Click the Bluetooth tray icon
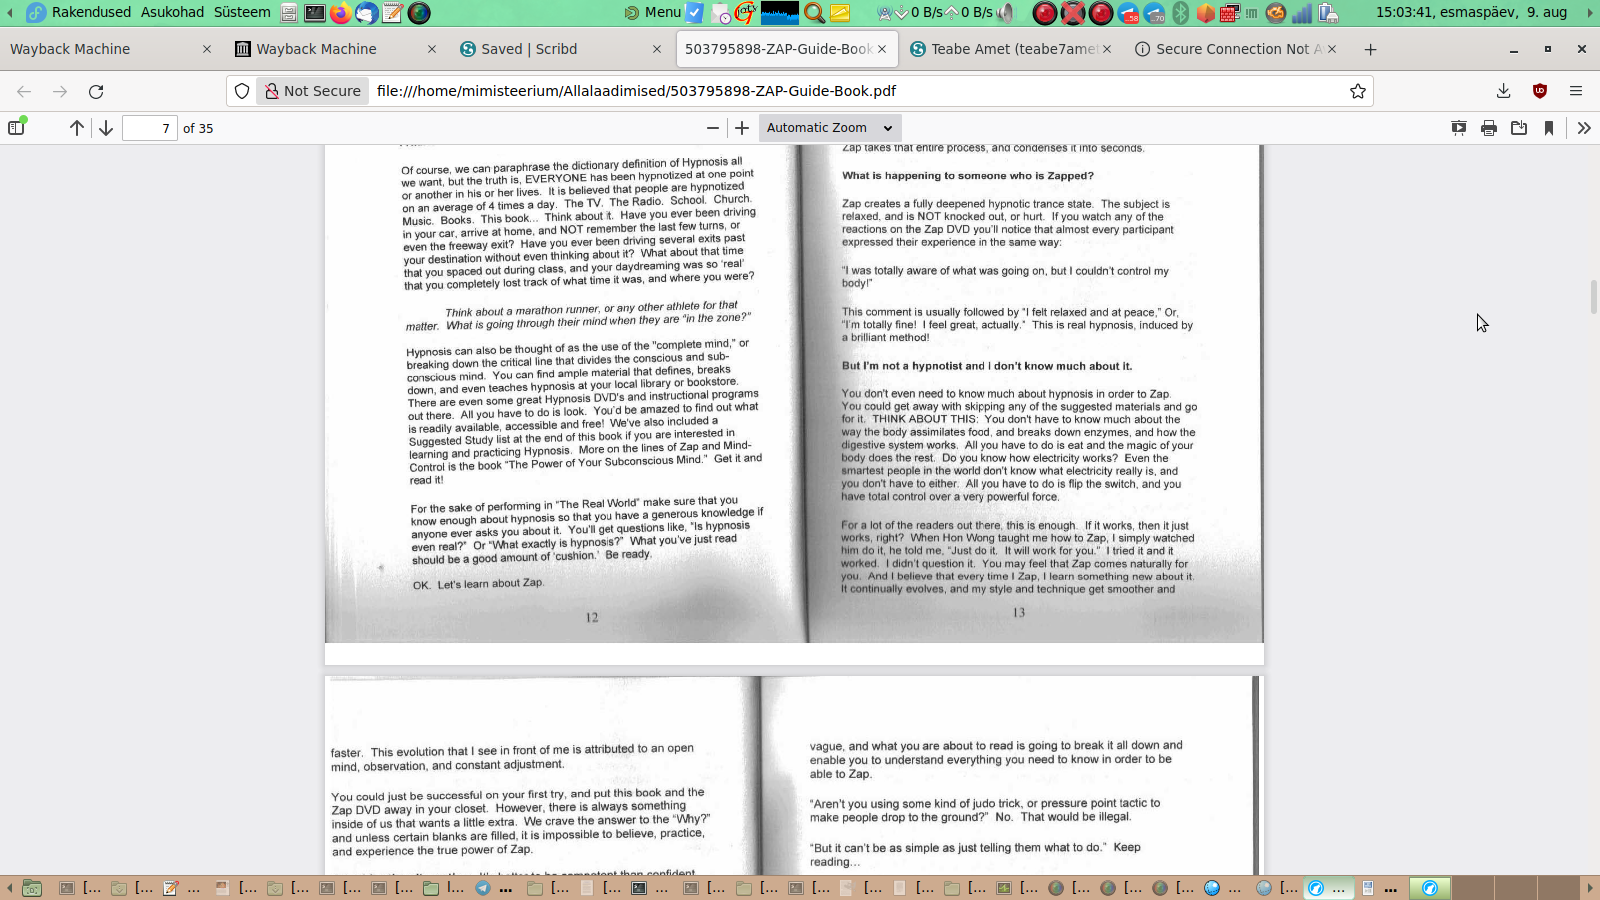This screenshot has width=1600, height=900. pyautogui.click(x=1181, y=13)
